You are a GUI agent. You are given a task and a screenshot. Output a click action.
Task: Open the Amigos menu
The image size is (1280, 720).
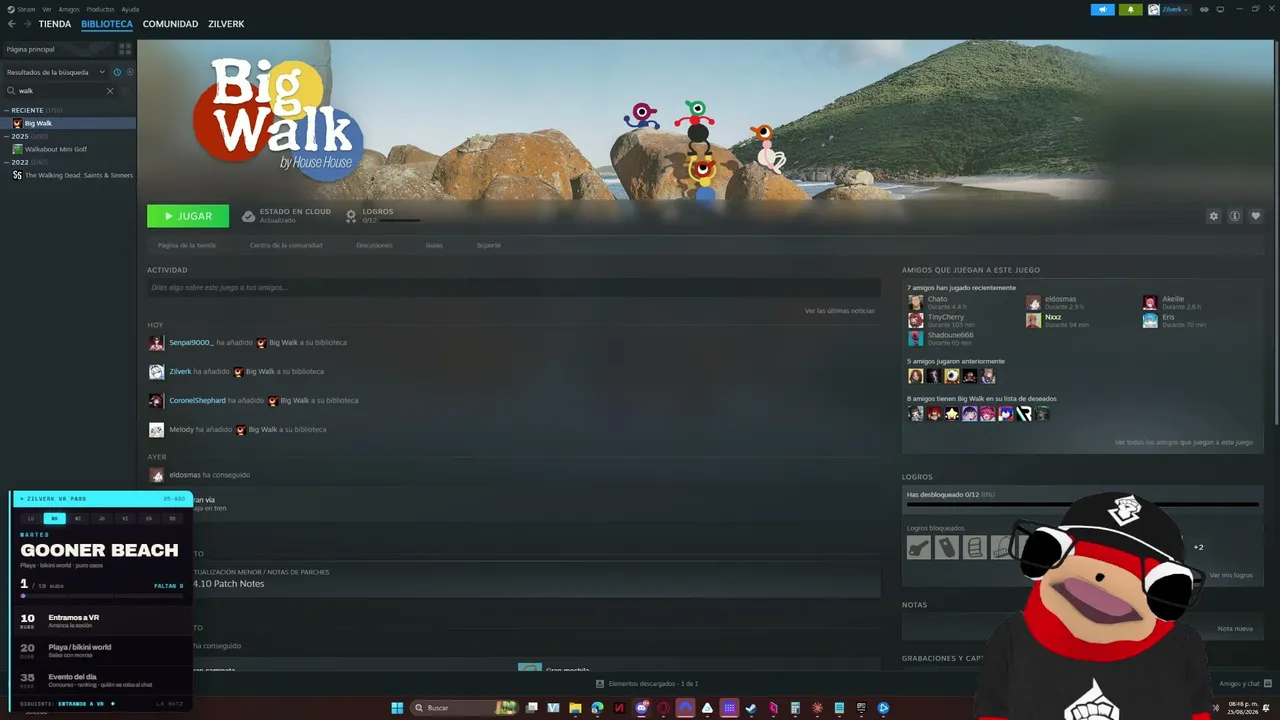(x=69, y=9)
